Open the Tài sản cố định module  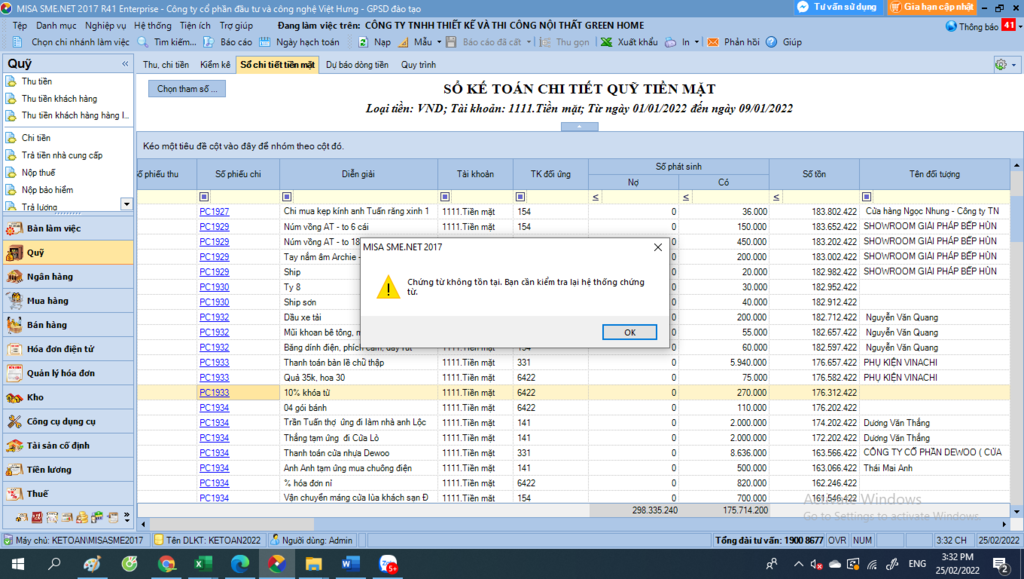click(x=68, y=446)
